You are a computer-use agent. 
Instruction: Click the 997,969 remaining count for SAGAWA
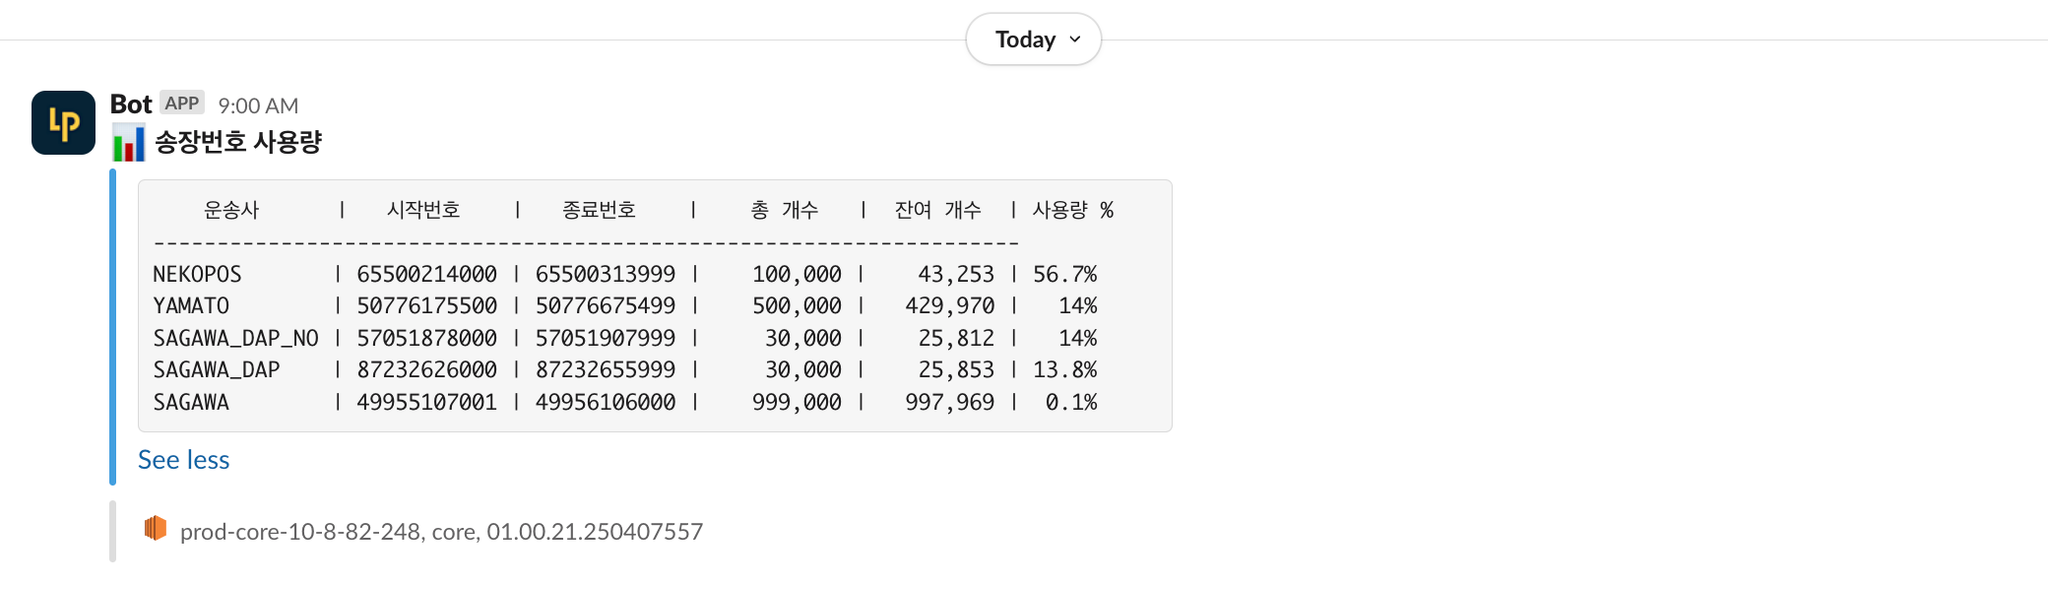coord(950,402)
